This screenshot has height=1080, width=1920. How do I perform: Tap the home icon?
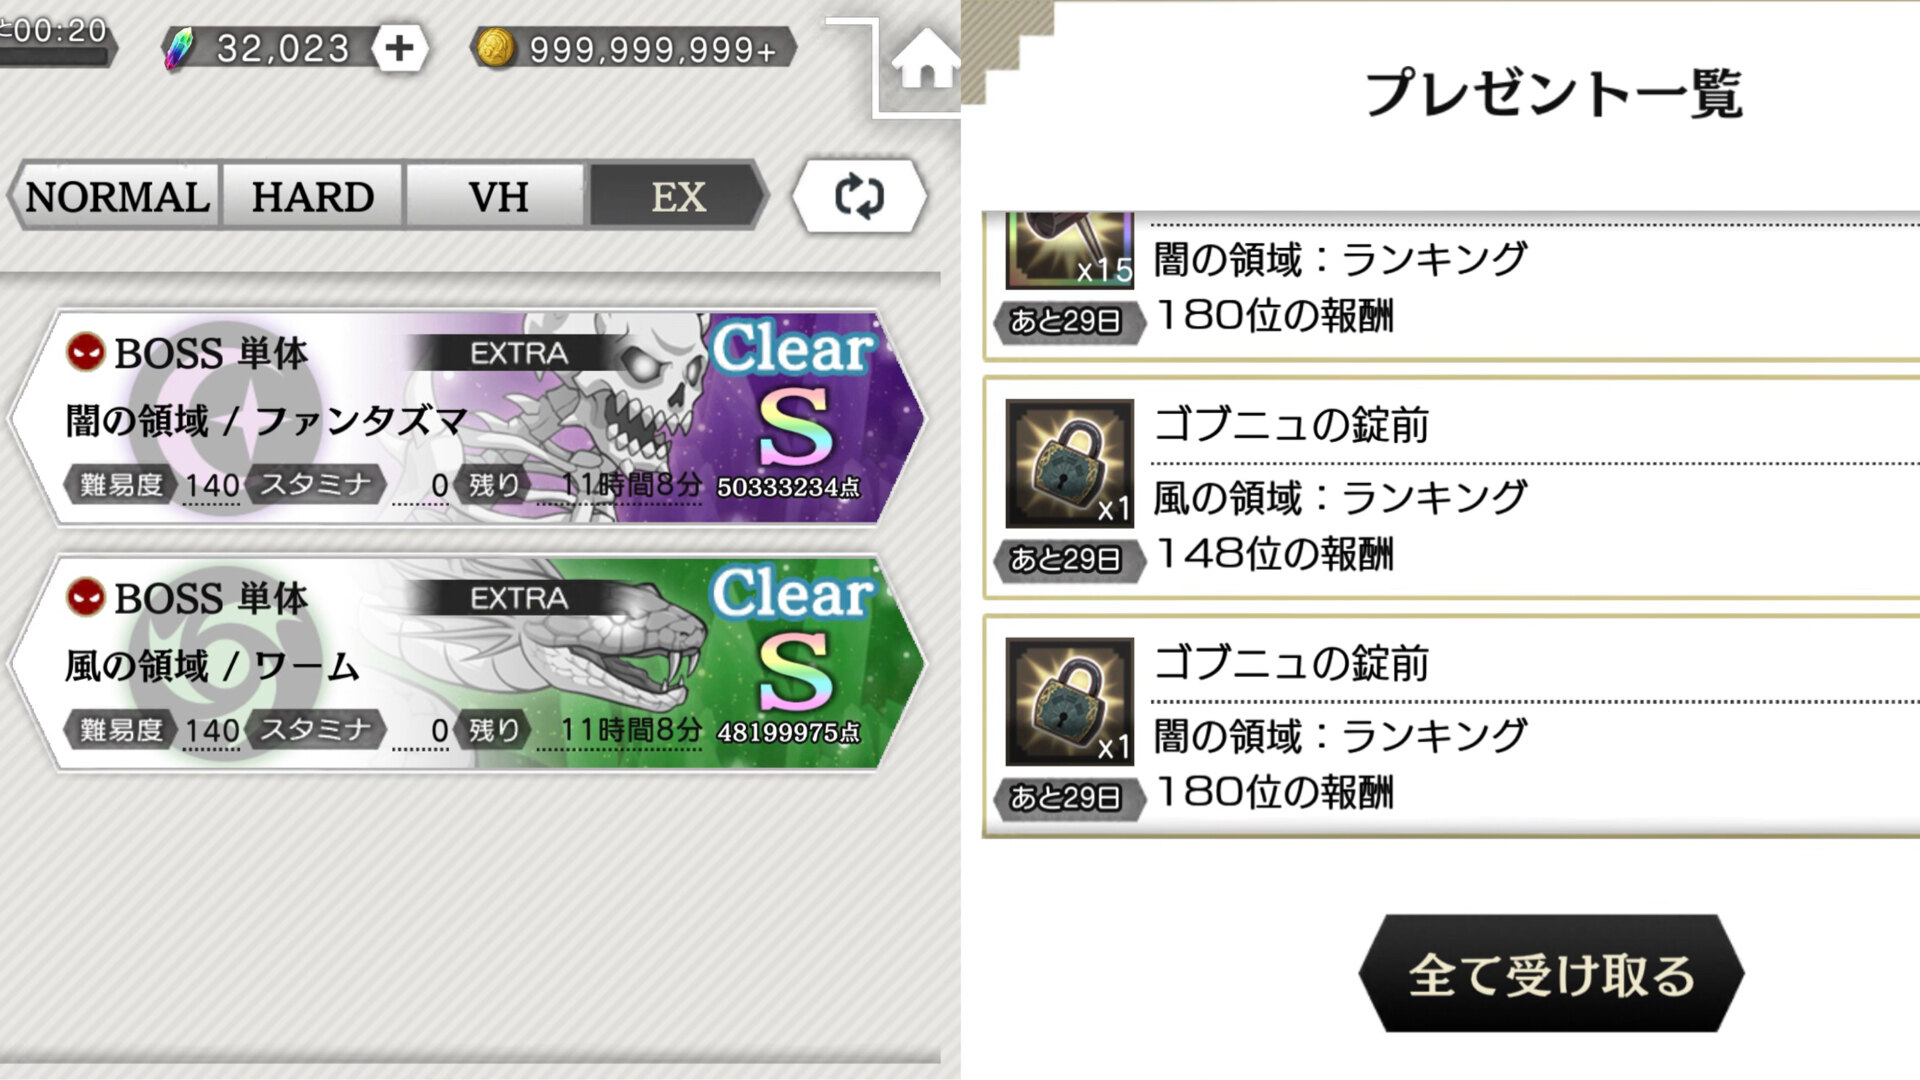point(925,60)
